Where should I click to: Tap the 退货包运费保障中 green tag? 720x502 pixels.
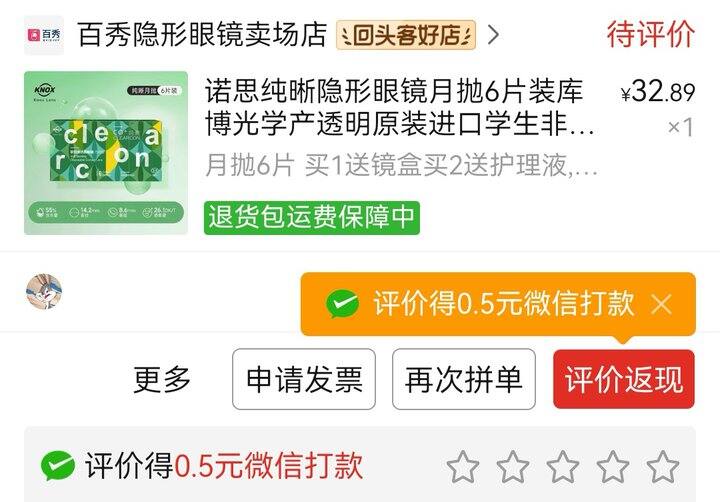click(312, 218)
